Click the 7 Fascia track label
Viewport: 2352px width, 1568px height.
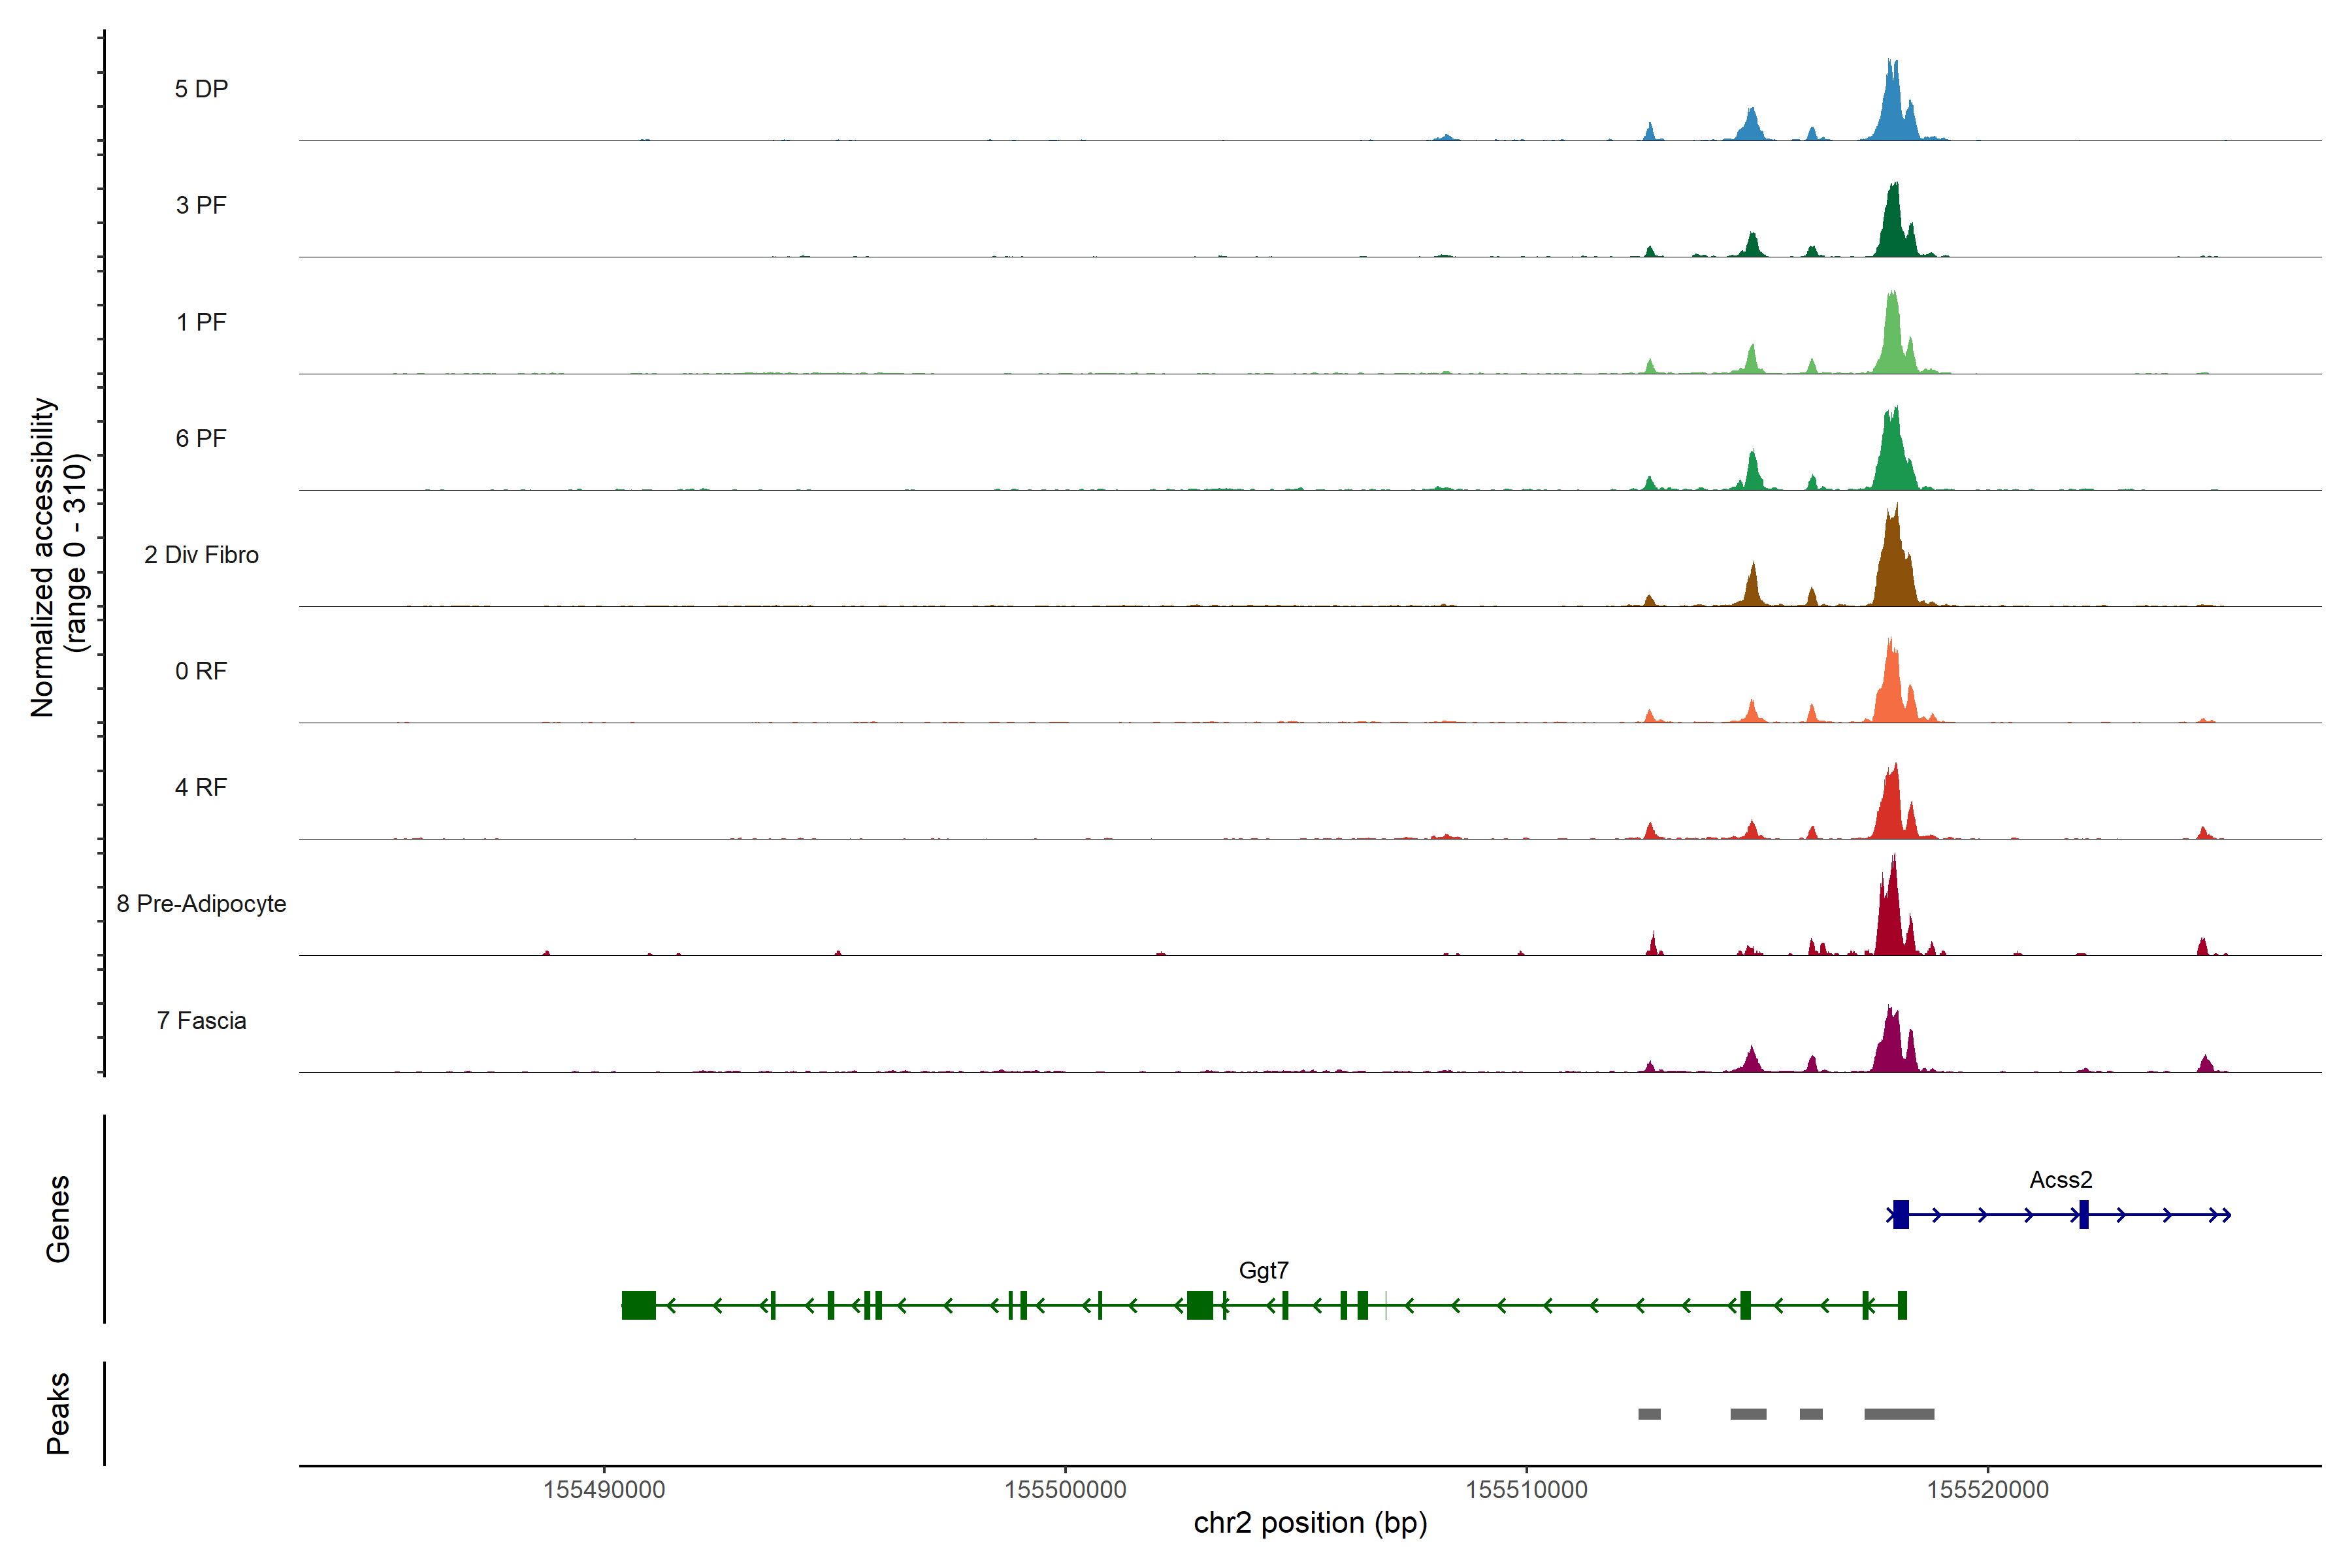click(x=201, y=1021)
